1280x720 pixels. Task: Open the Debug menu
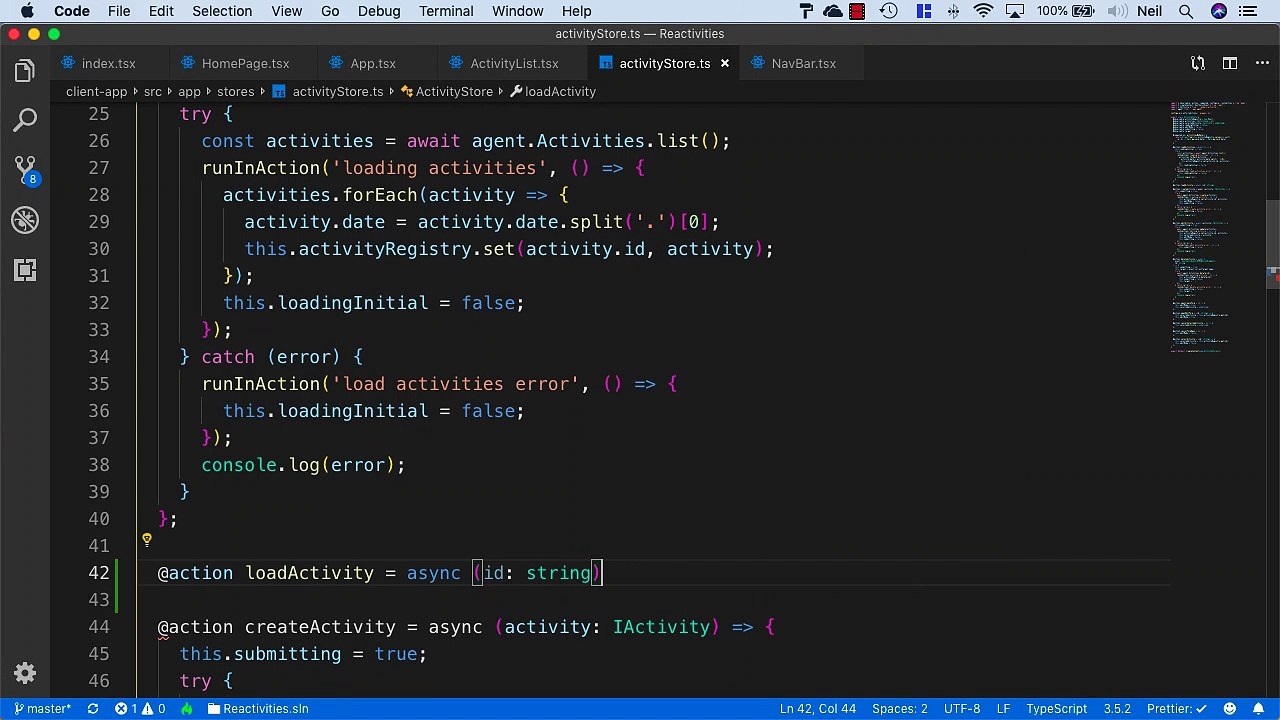click(x=379, y=11)
